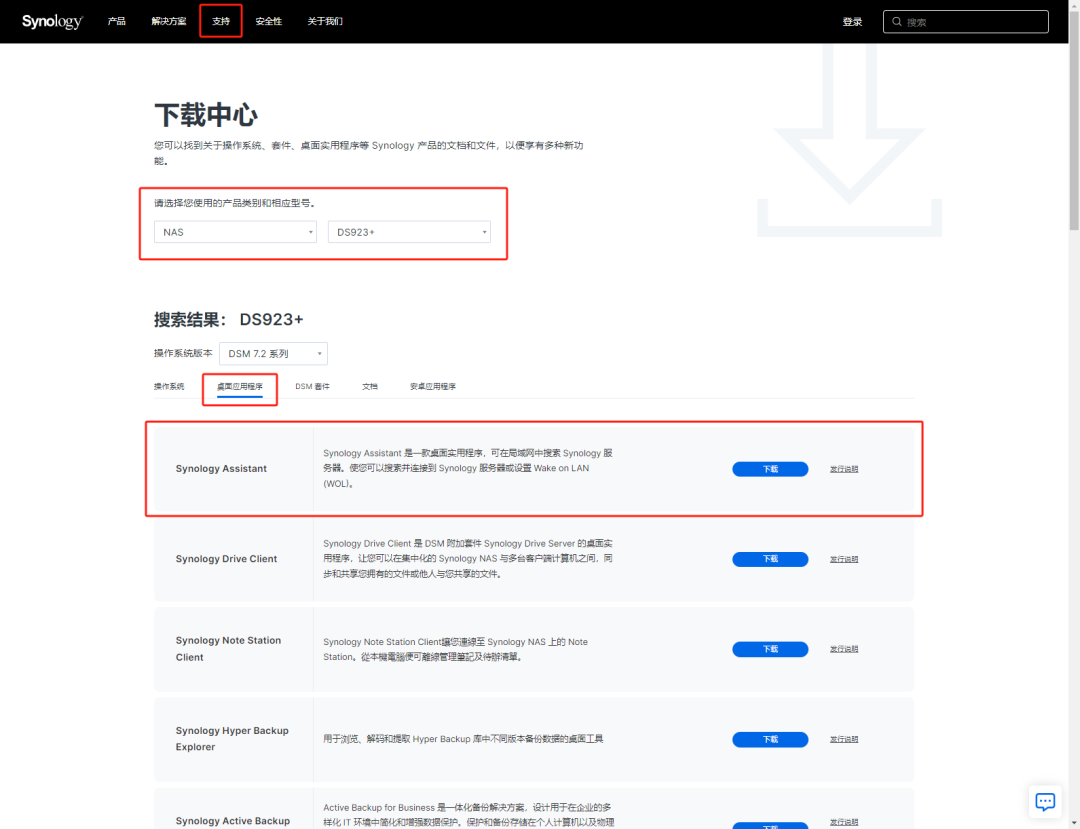Screen dimensions: 1080x829
Task: Switch to the 桌面应用程序 tab
Action: [x=240, y=386]
